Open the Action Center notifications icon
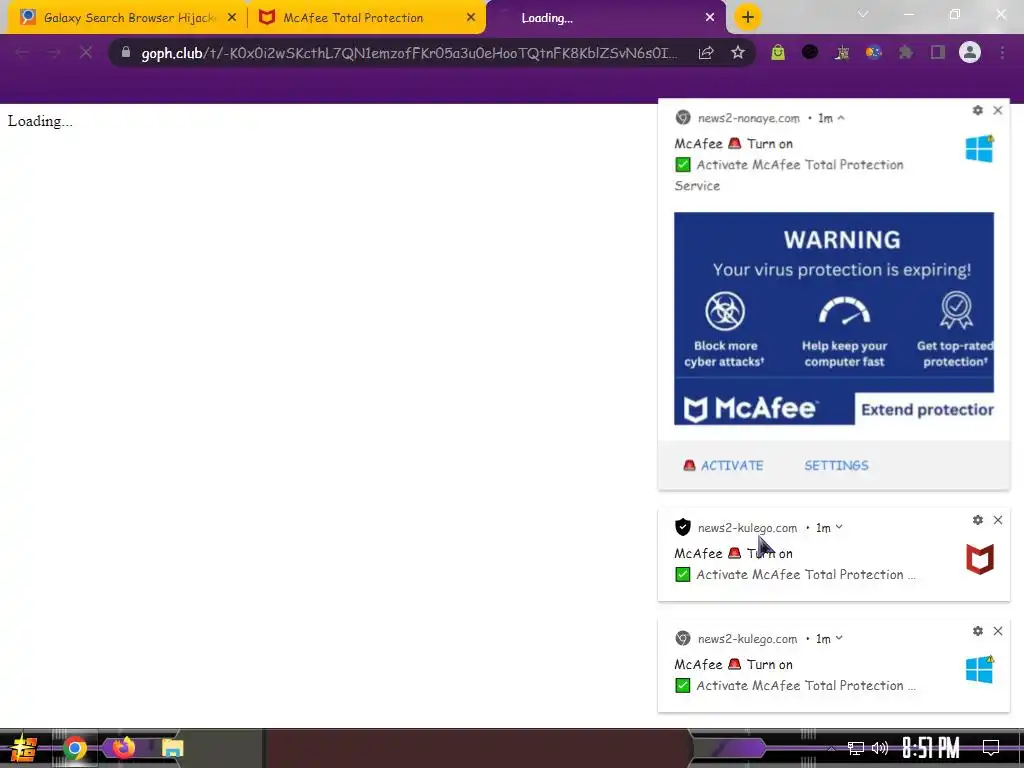Screen dimensions: 1024x768 [x=991, y=748]
